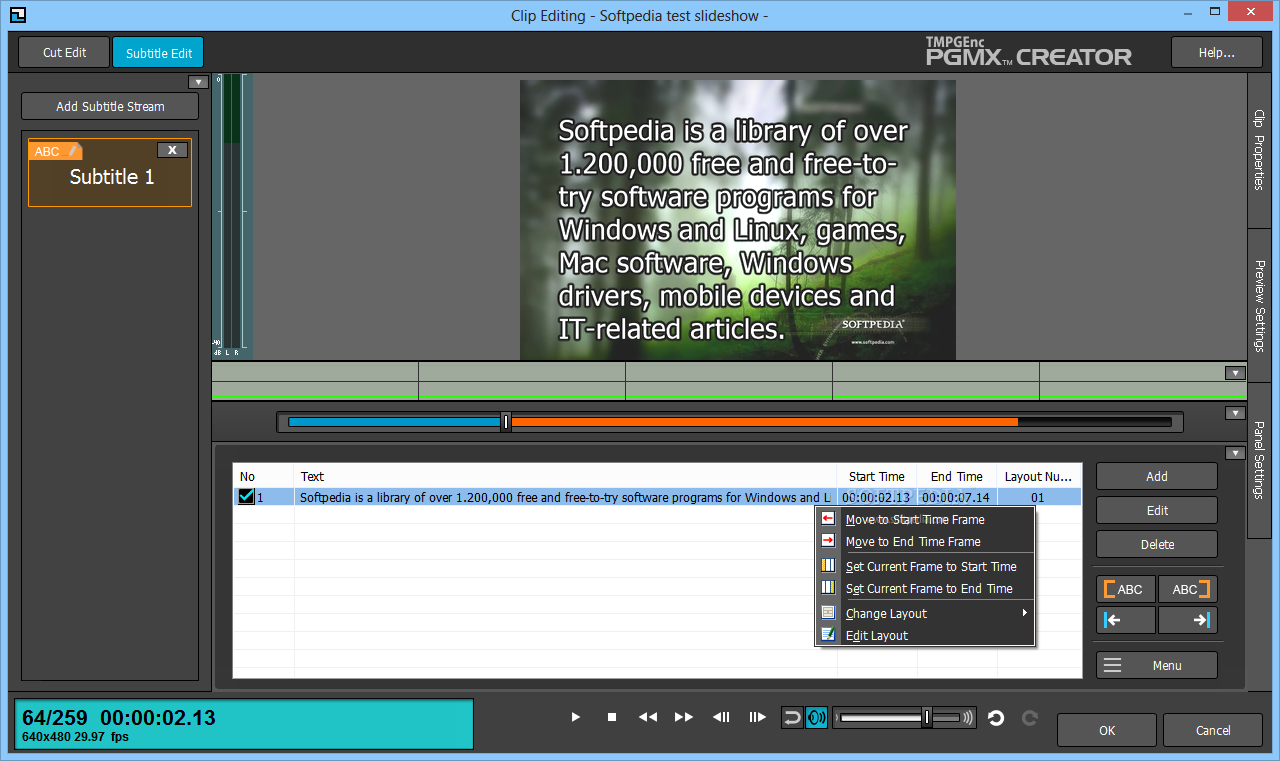
Task: Click the jump-to-end right arrow button
Action: [x=1188, y=620]
